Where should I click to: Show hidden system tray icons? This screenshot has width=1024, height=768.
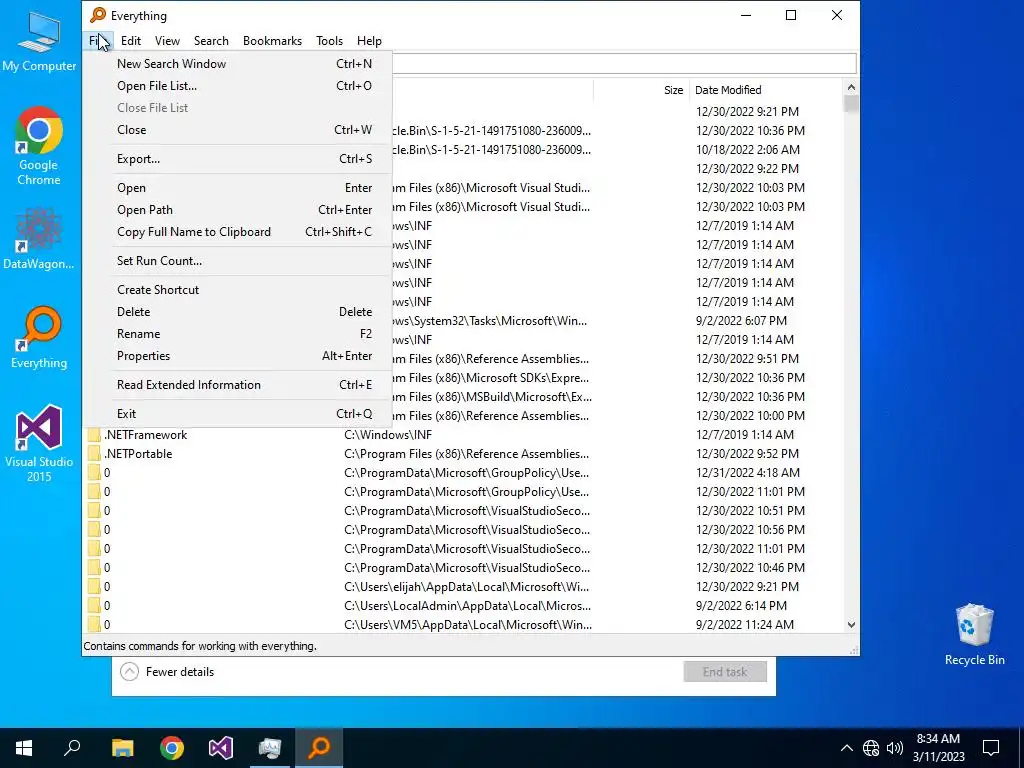846,748
